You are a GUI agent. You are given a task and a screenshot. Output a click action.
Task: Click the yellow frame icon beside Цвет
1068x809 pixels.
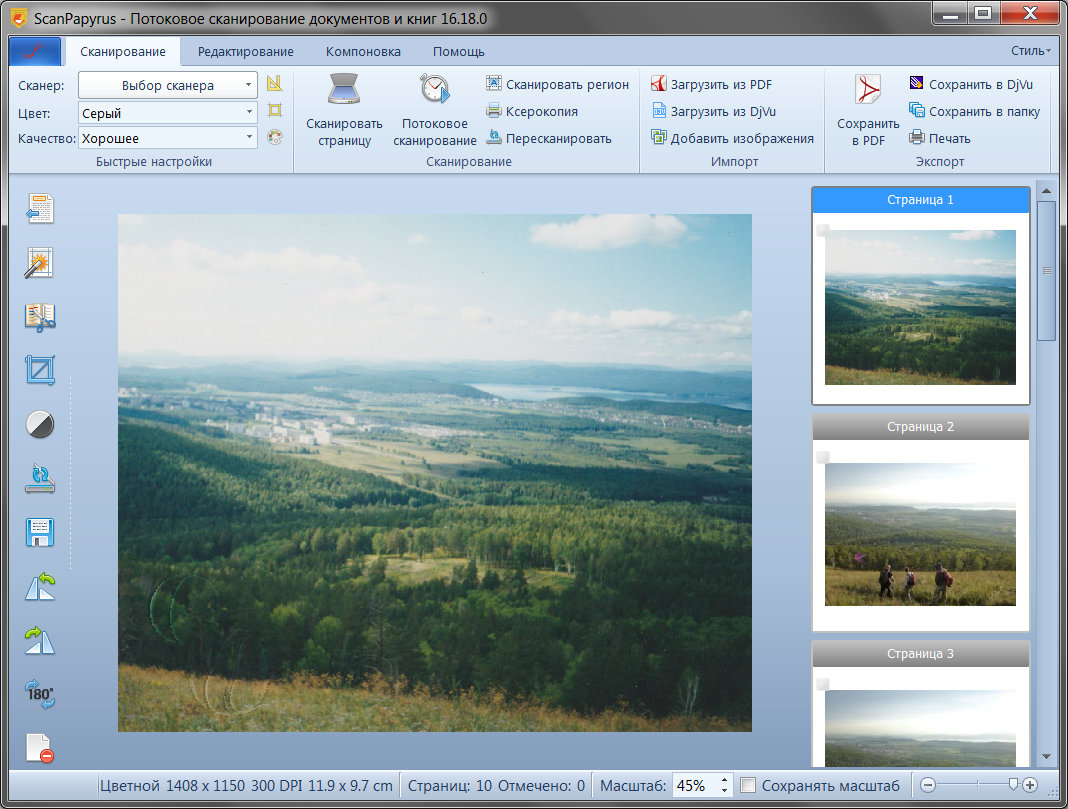[274, 110]
